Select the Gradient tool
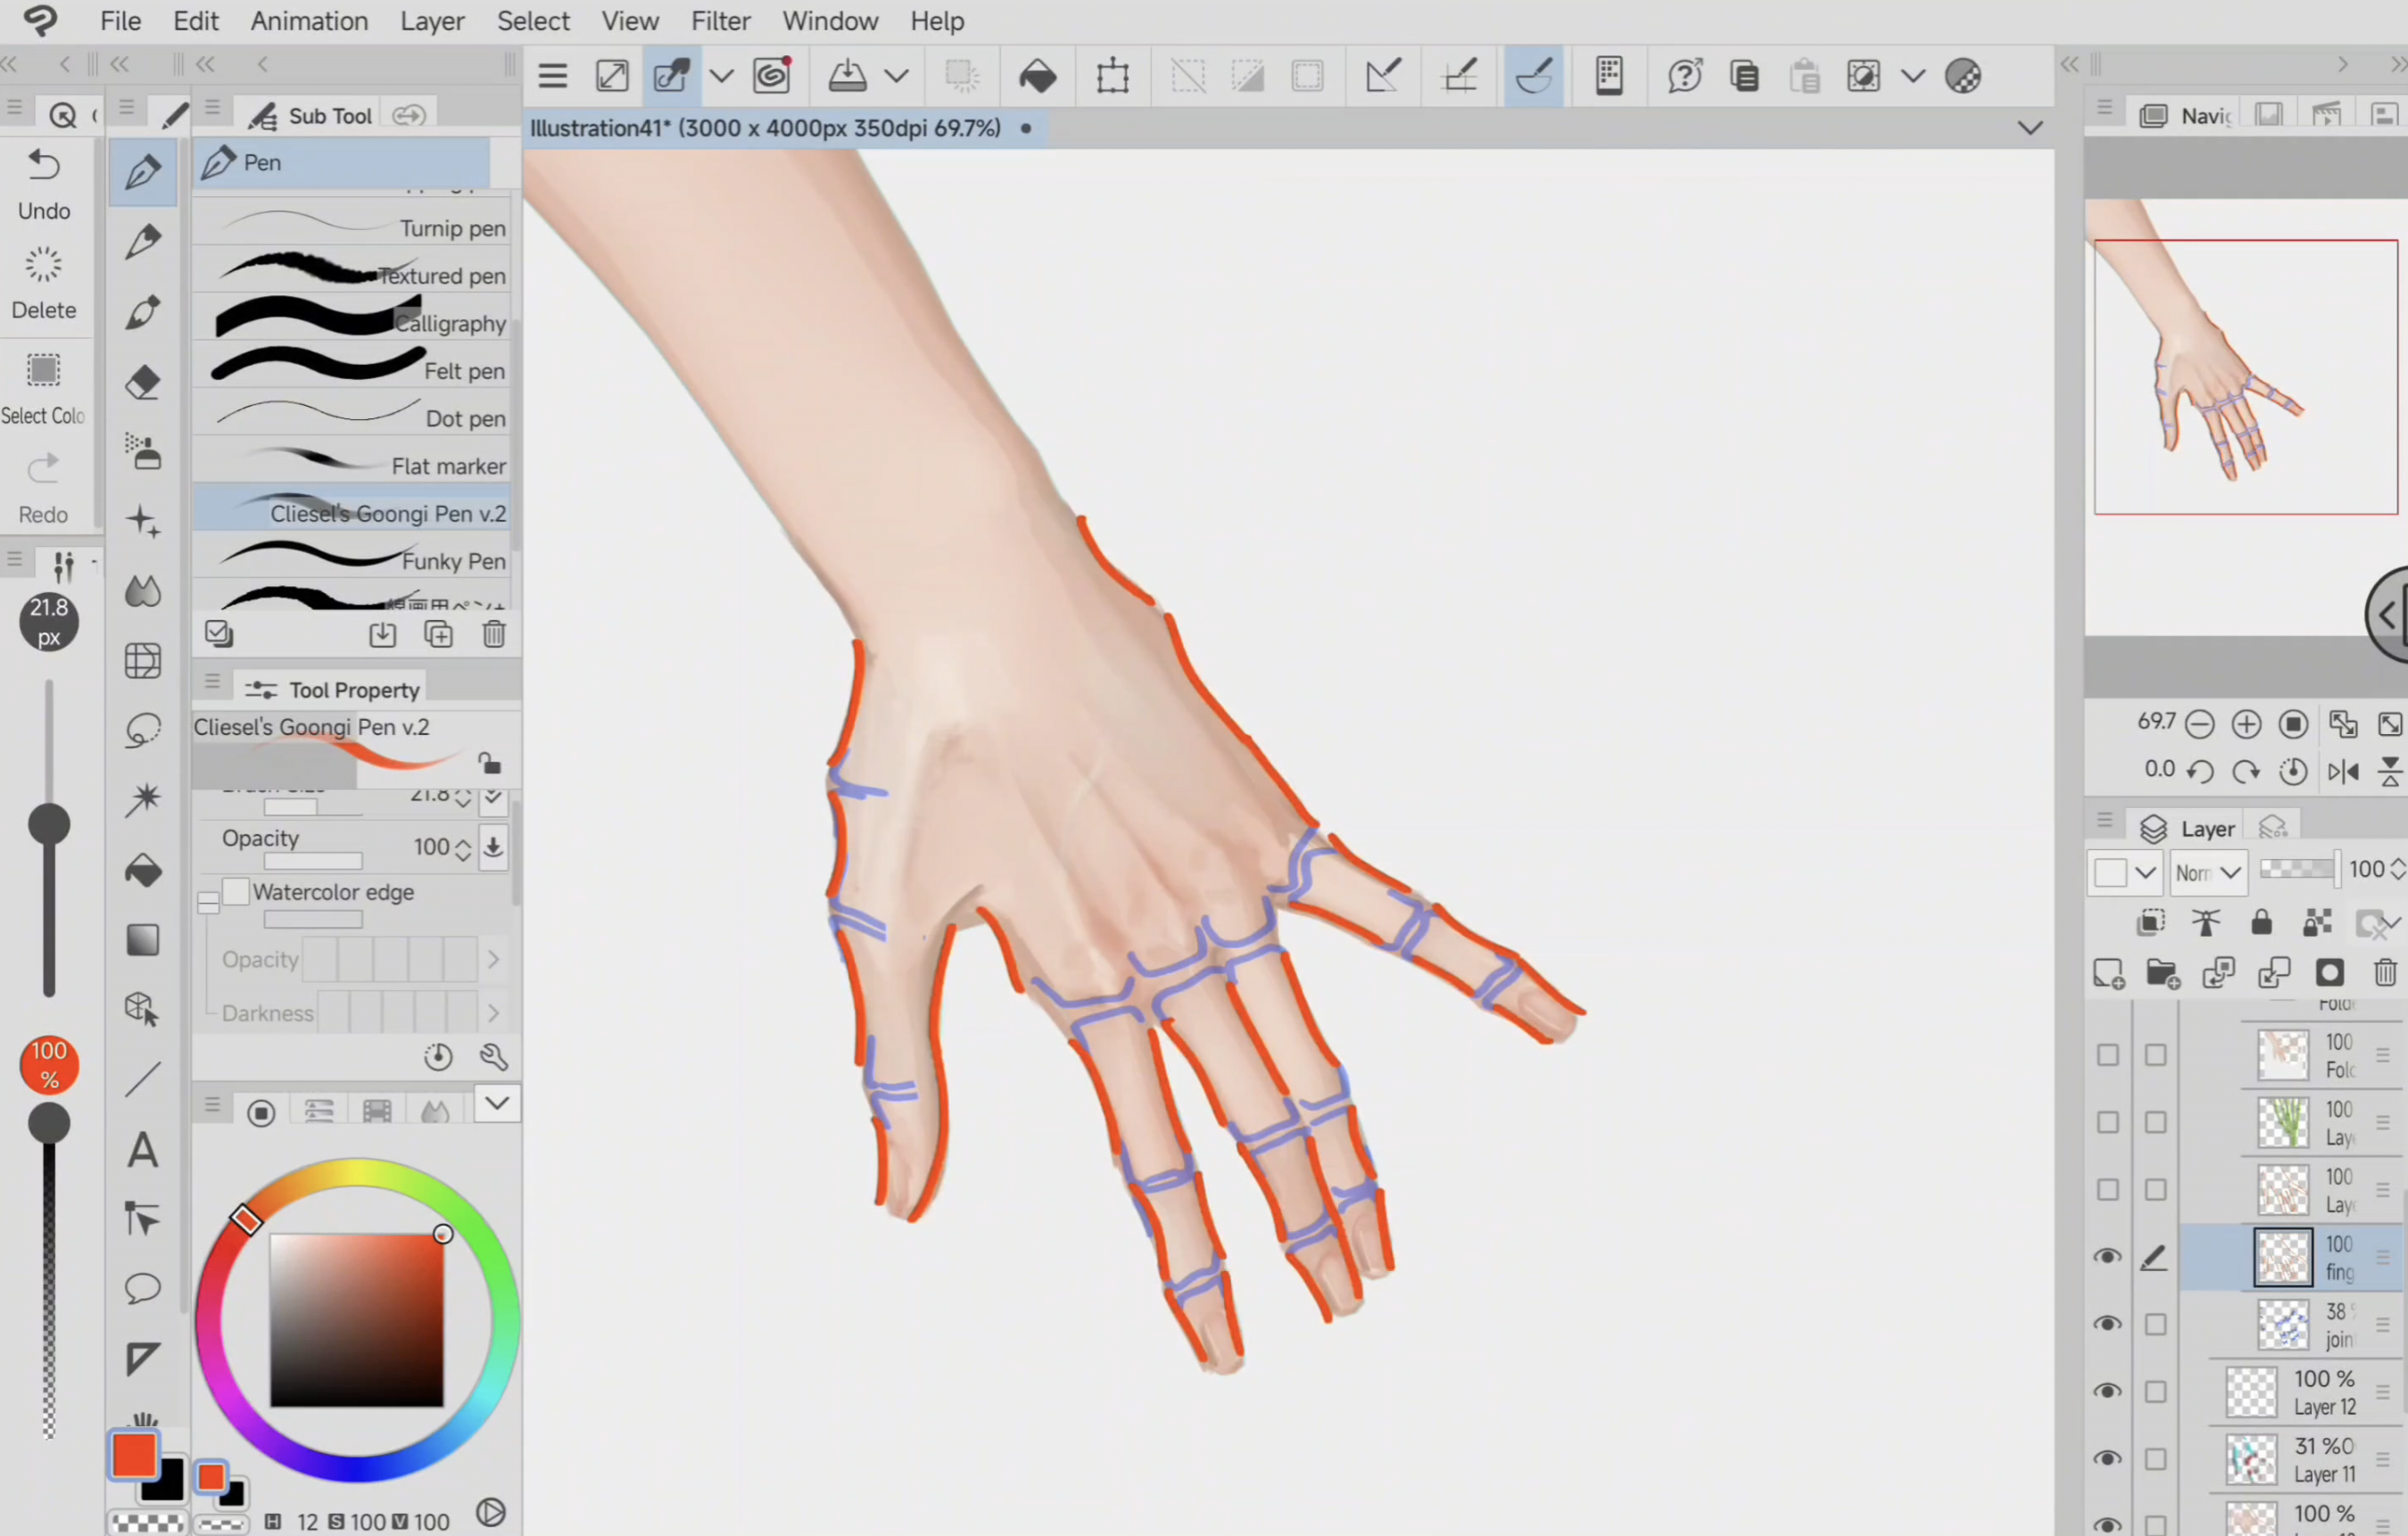 click(143, 940)
